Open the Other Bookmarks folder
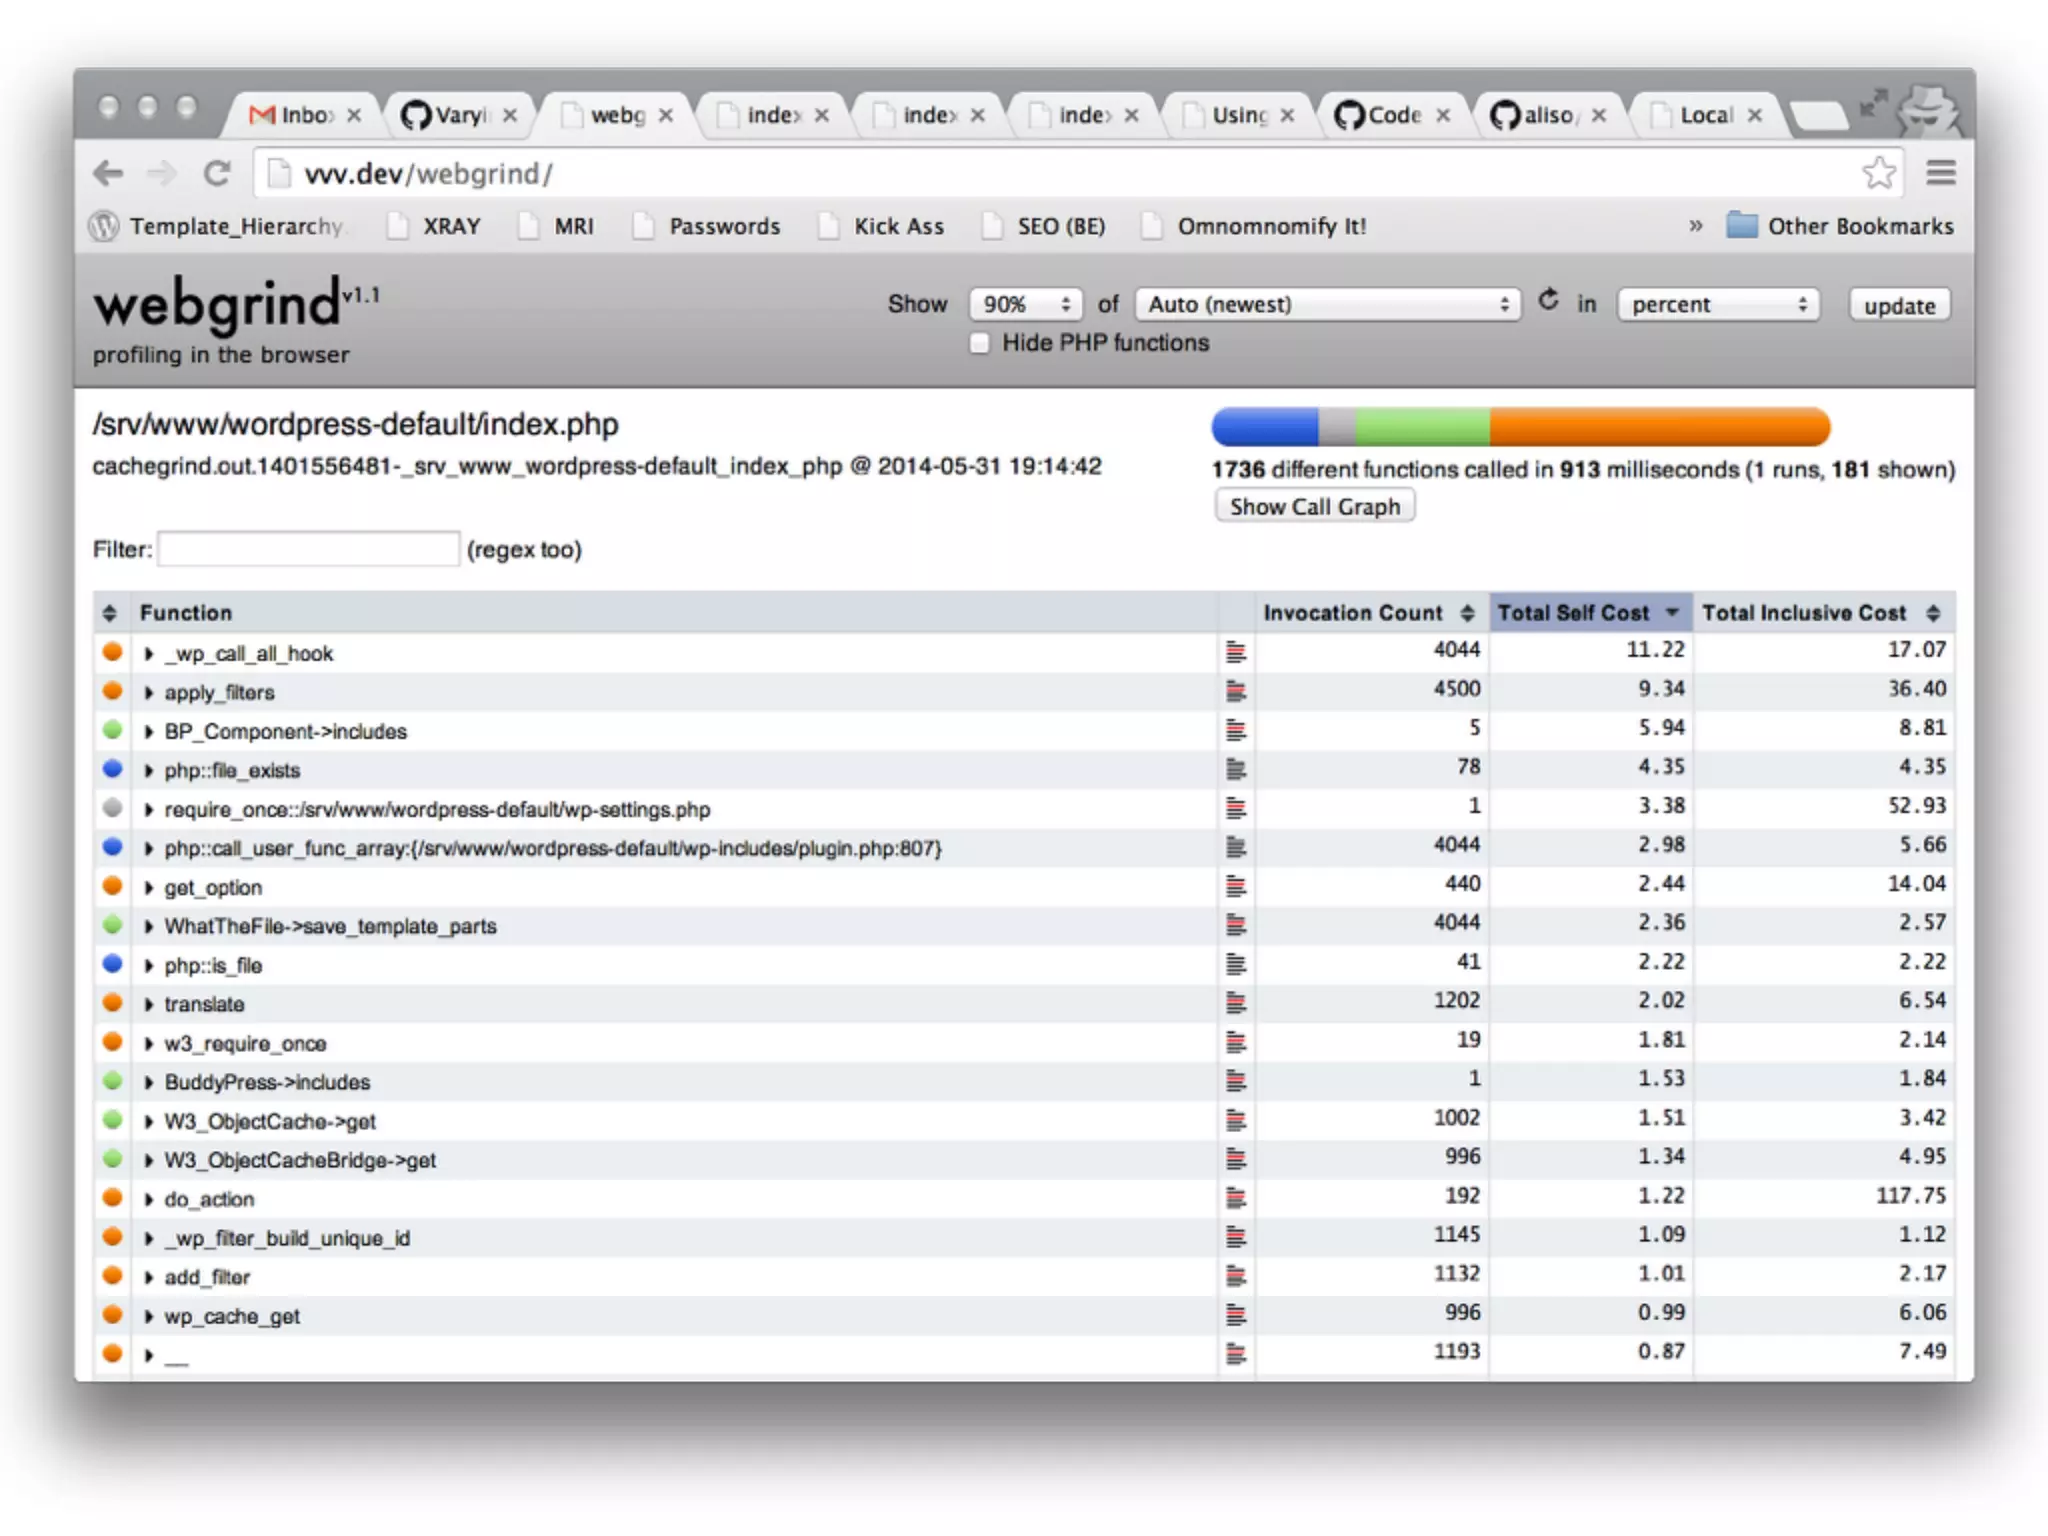 click(1839, 226)
